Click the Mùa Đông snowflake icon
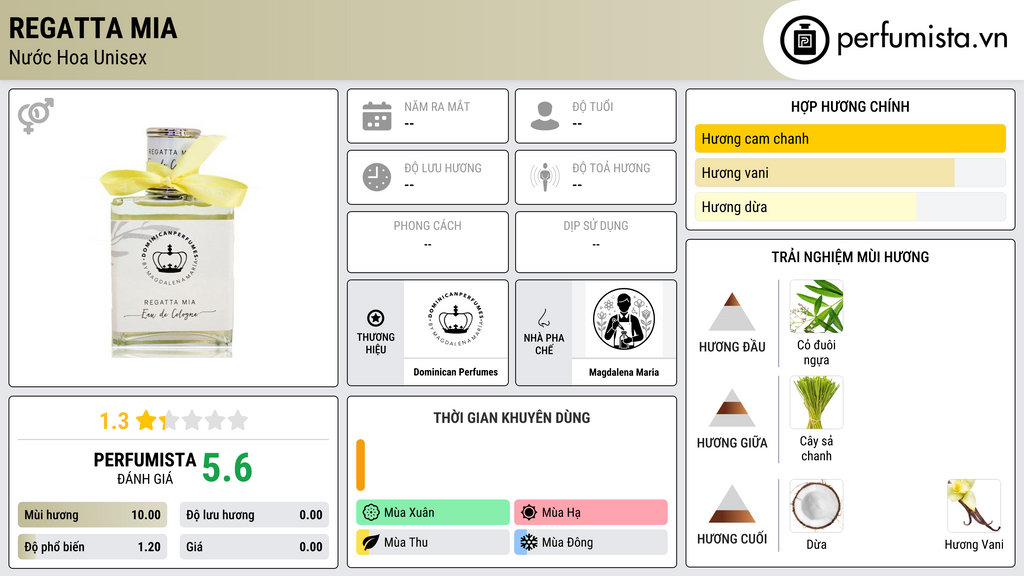This screenshot has height=576, width=1024. [x=529, y=542]
